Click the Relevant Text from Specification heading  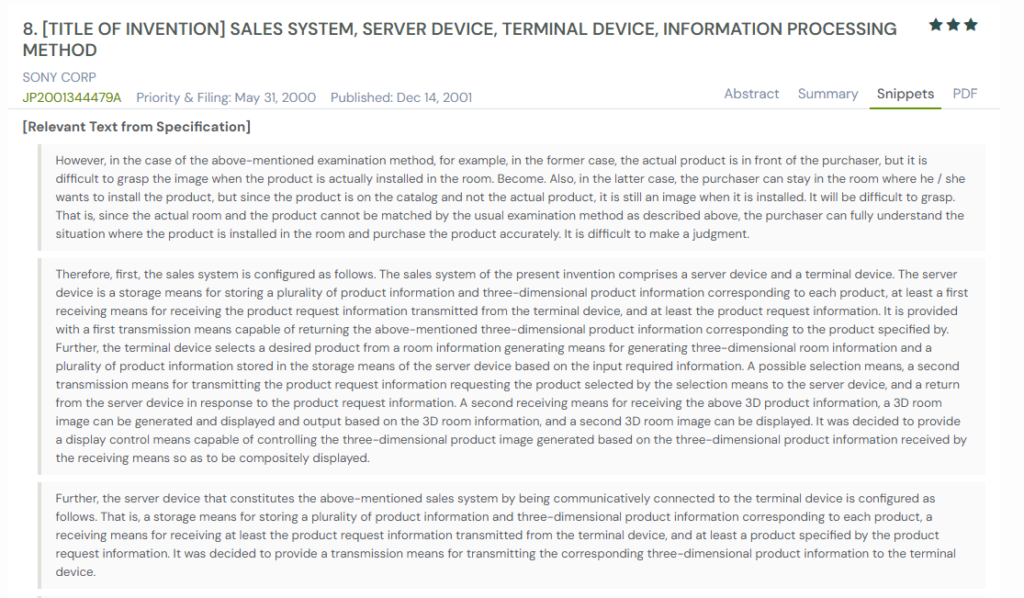click(x=136, y=126)
